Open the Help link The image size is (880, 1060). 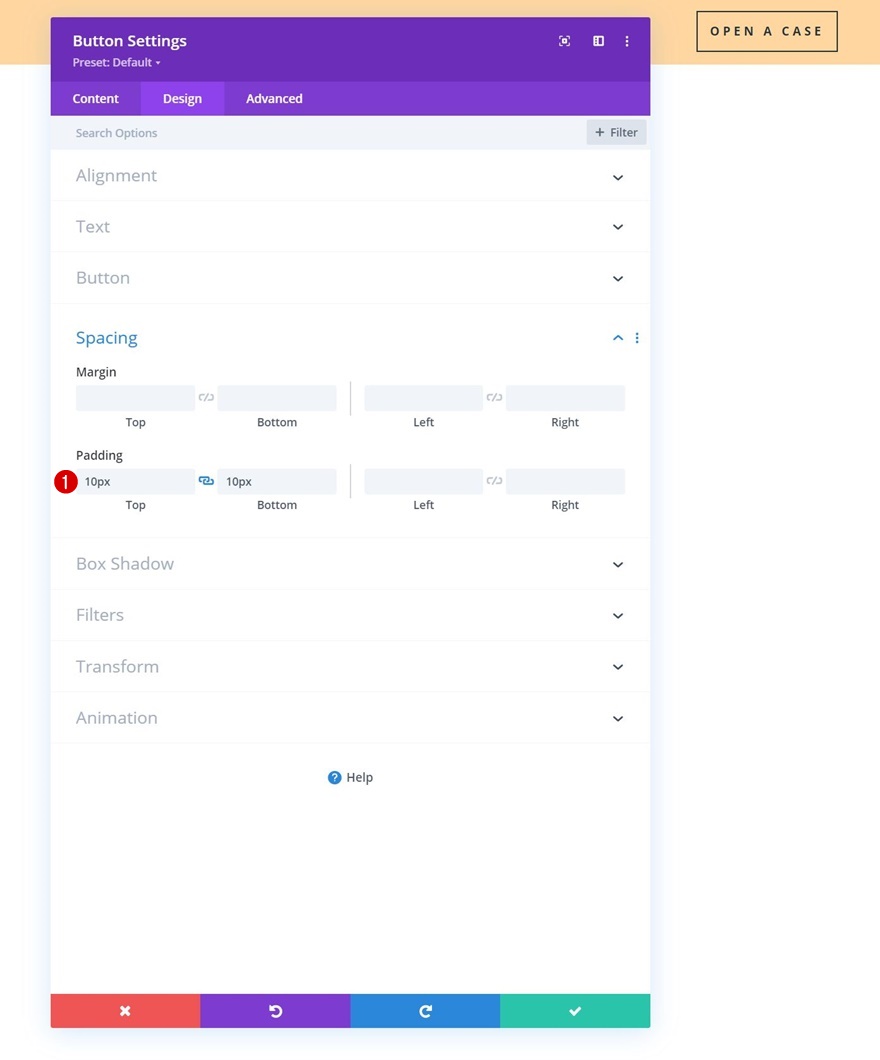351,777
